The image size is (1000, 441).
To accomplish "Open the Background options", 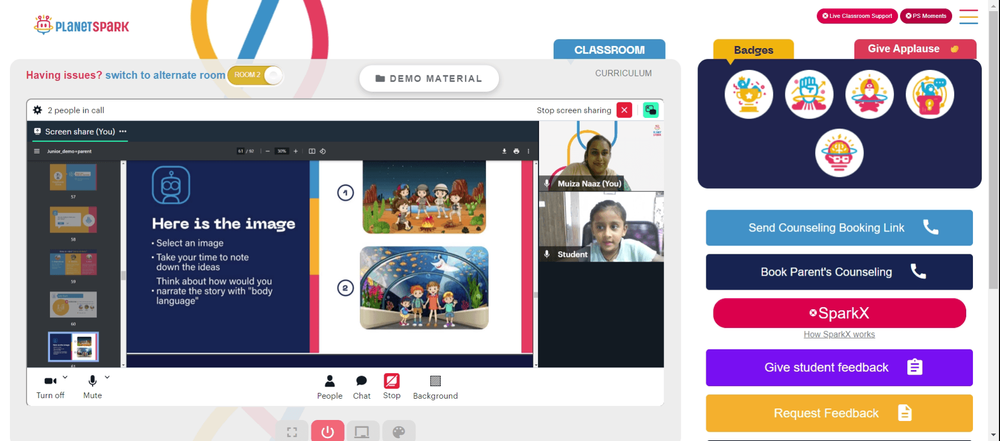I will point(436,387).
